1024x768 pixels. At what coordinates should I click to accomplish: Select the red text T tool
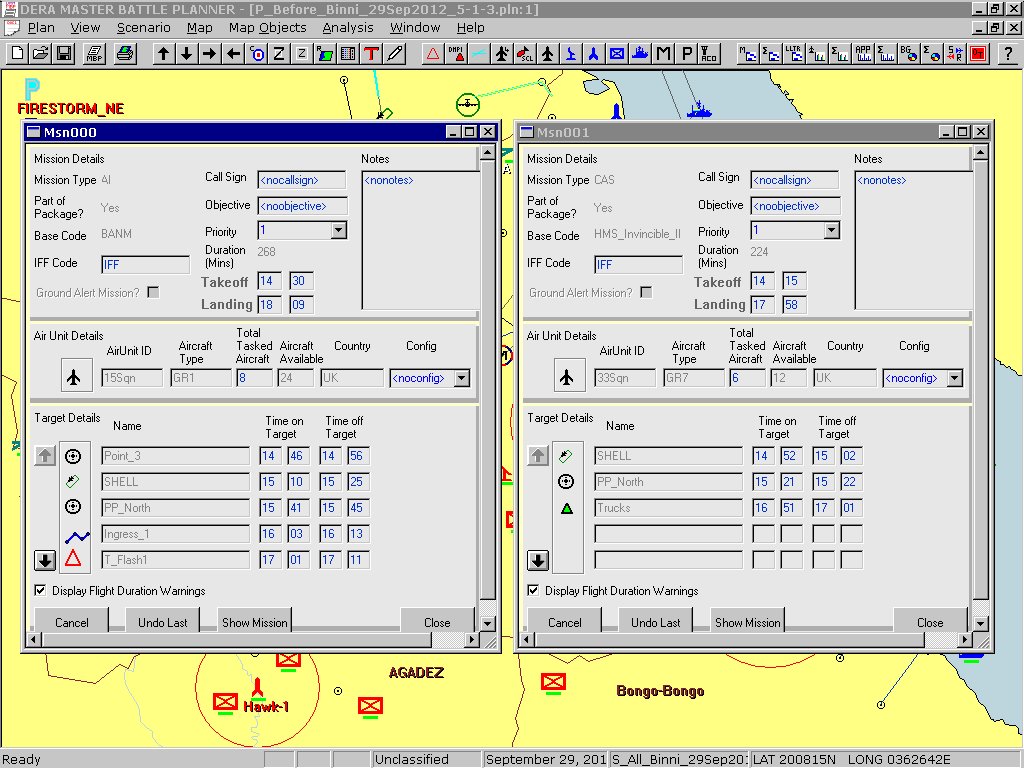(x=371, y=54)
